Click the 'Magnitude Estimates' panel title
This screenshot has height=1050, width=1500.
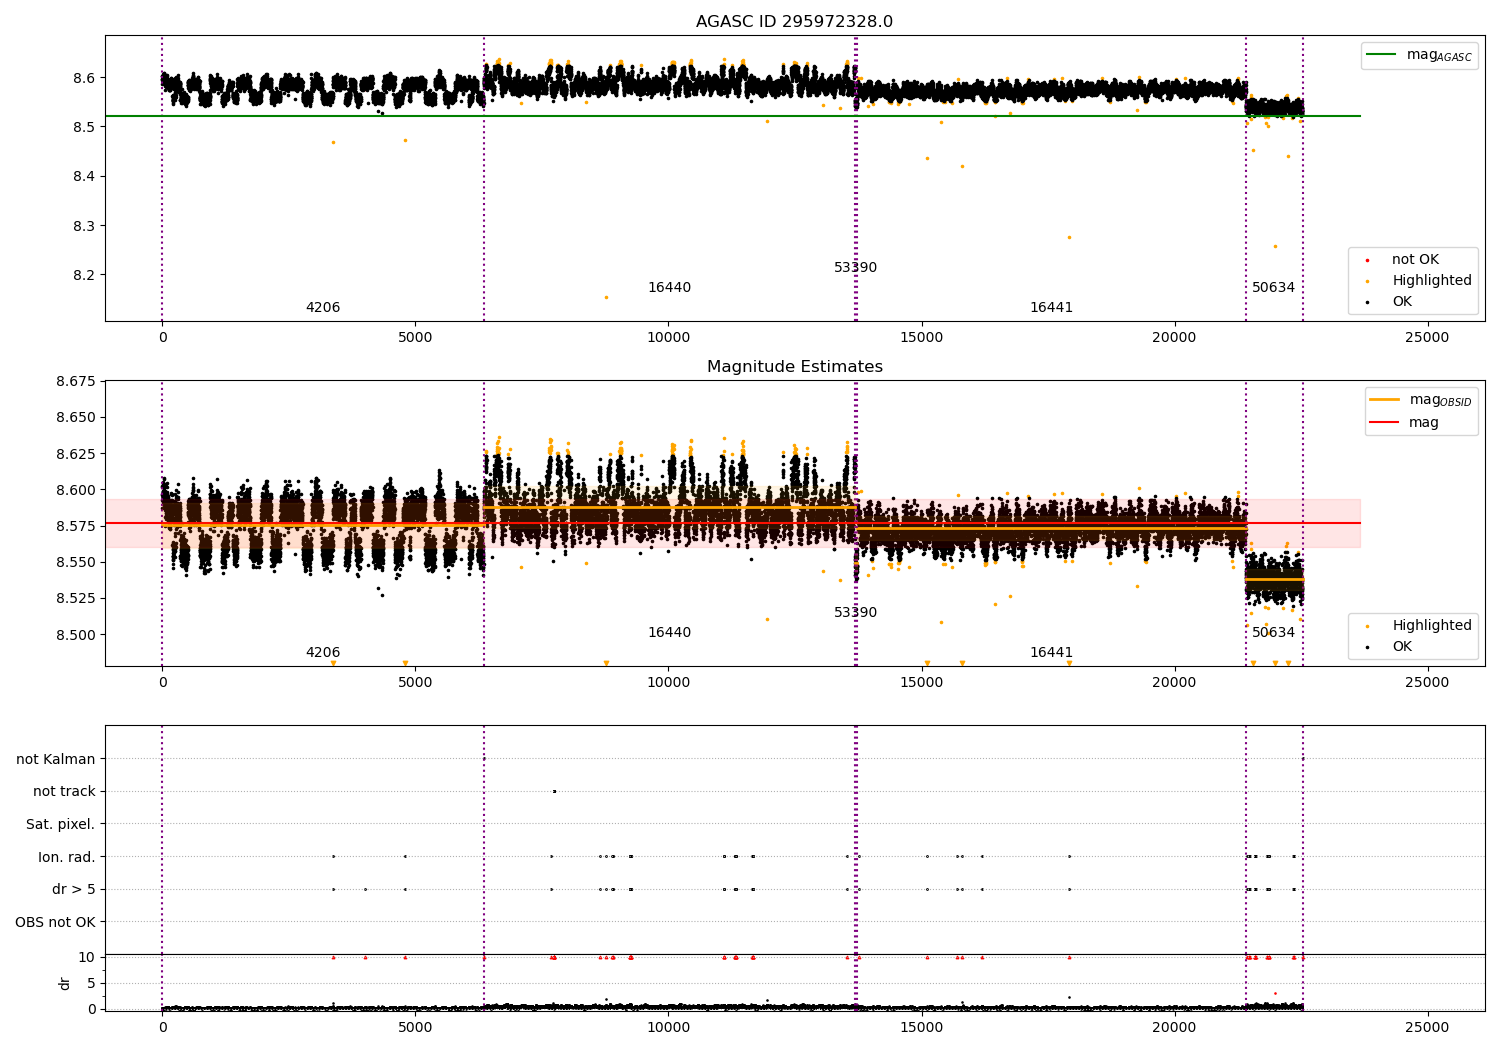pos(794,367)
